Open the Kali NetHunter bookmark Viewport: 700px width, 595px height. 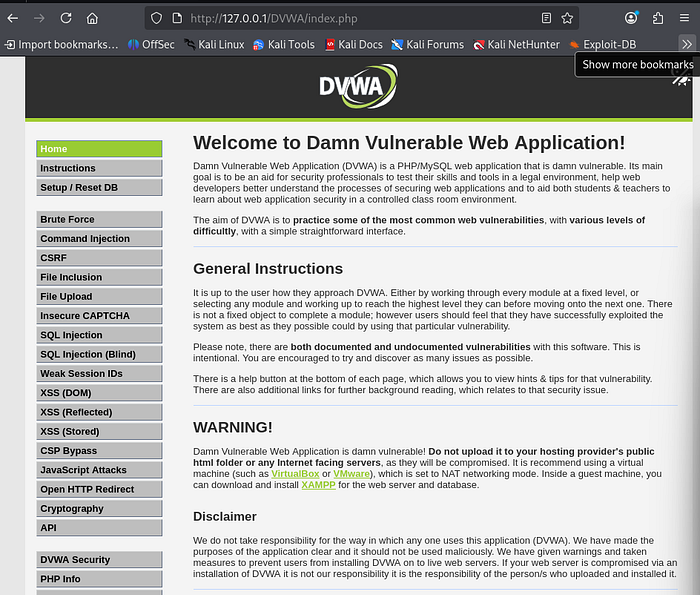coord(517,45)
